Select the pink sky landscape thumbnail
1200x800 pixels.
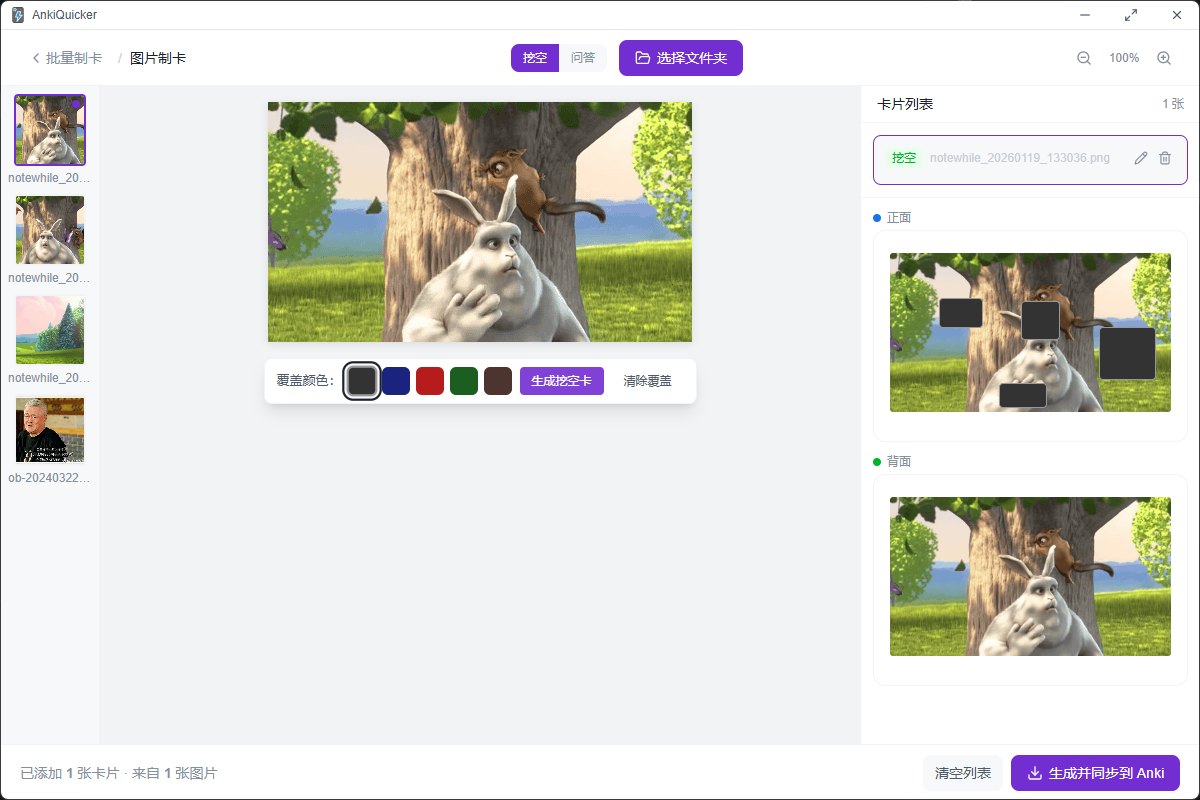tap(50, 330)
